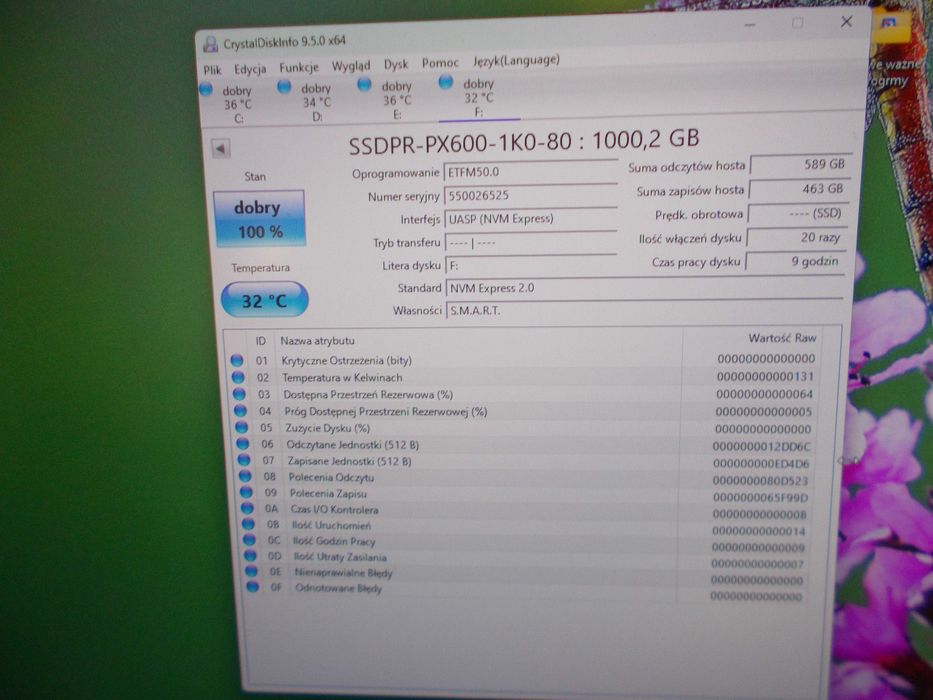Click status orb for attribute 04
Viewport: 933px width, 700px height.
click(240, 411)
